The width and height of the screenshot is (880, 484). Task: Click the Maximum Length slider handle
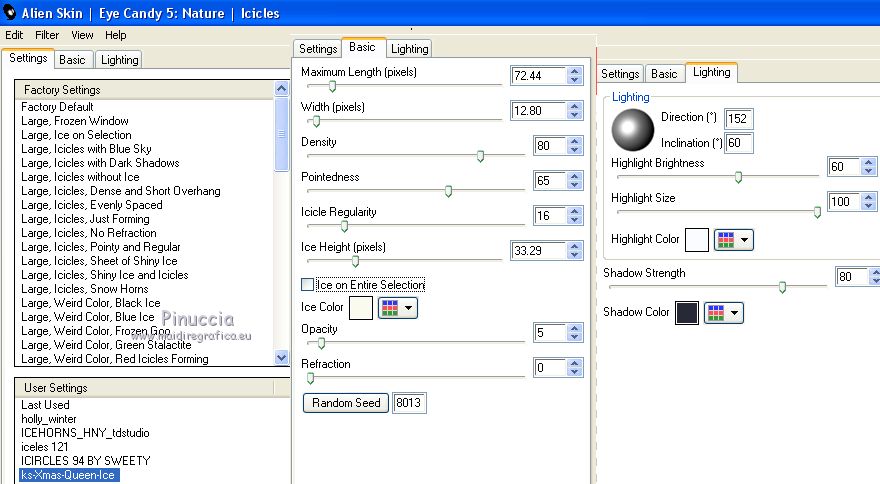click(332, 86)
